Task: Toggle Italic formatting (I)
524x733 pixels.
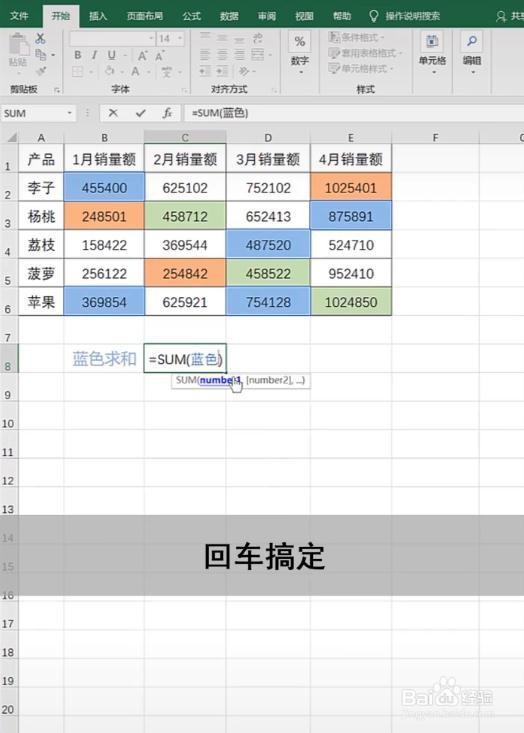Action: coord(94,55)
